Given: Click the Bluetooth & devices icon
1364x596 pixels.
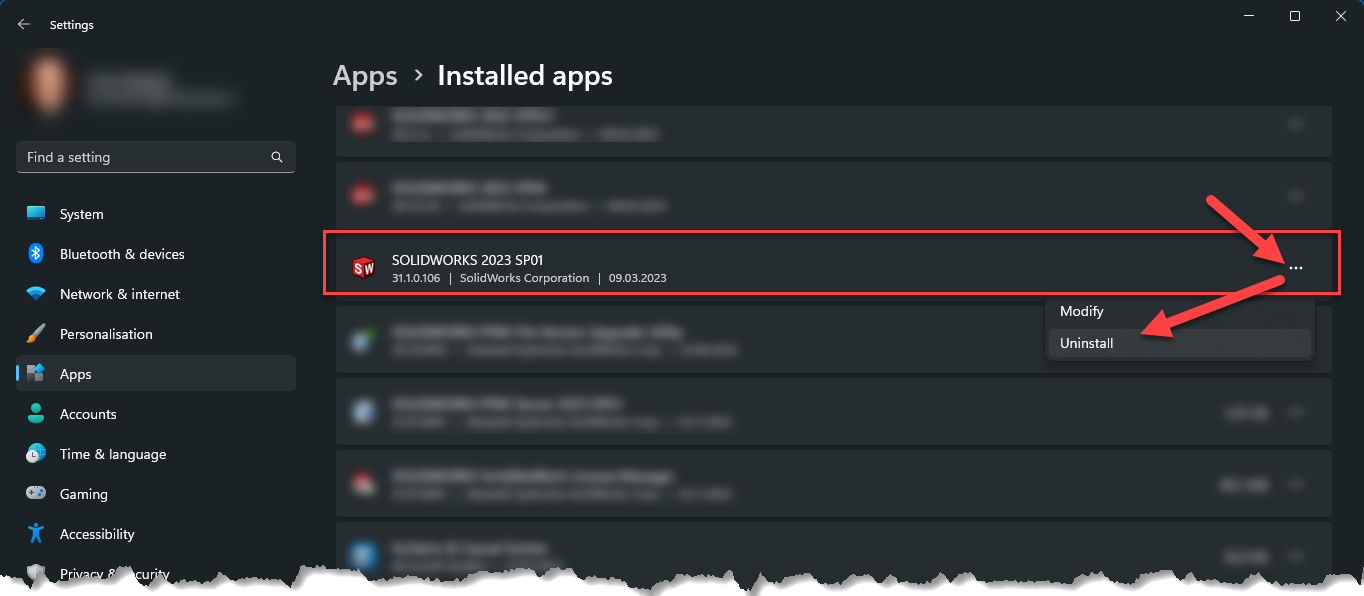Looking at the screenshot, I should click(x=36, y=254).
